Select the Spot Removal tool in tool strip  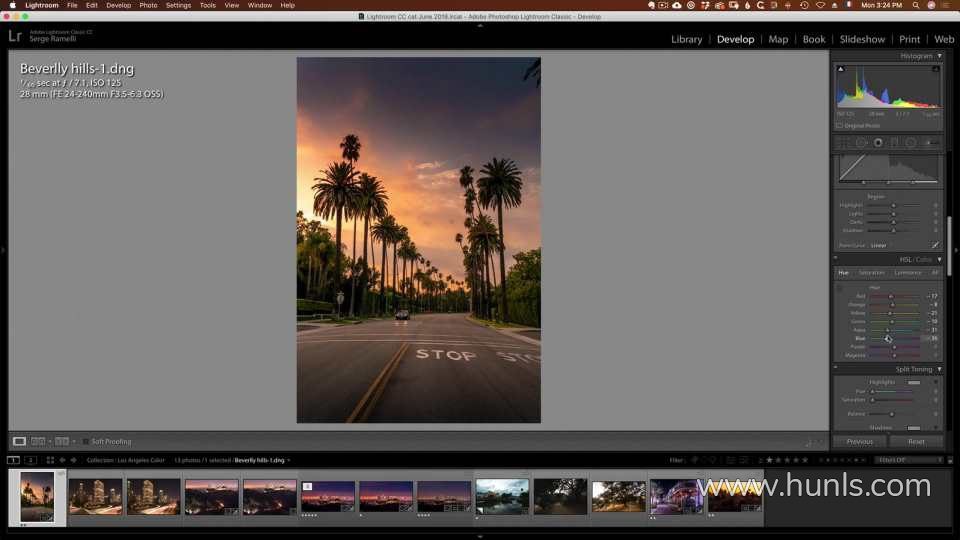[x=861, y=143]
